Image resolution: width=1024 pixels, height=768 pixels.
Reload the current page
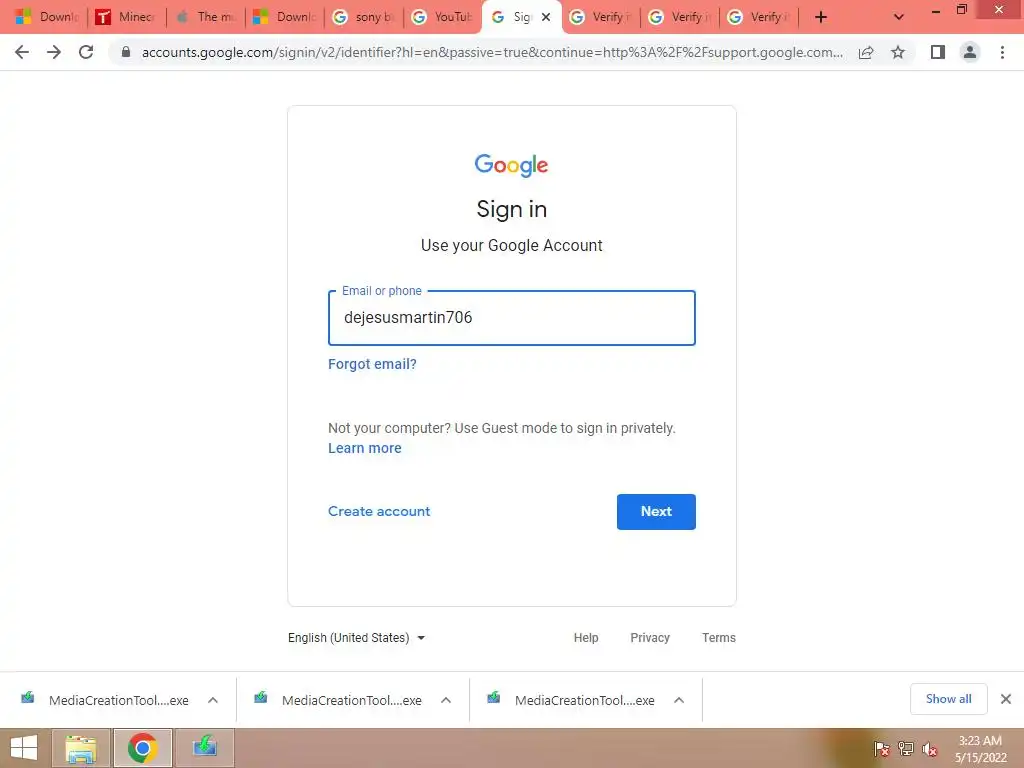click(86, 52)
